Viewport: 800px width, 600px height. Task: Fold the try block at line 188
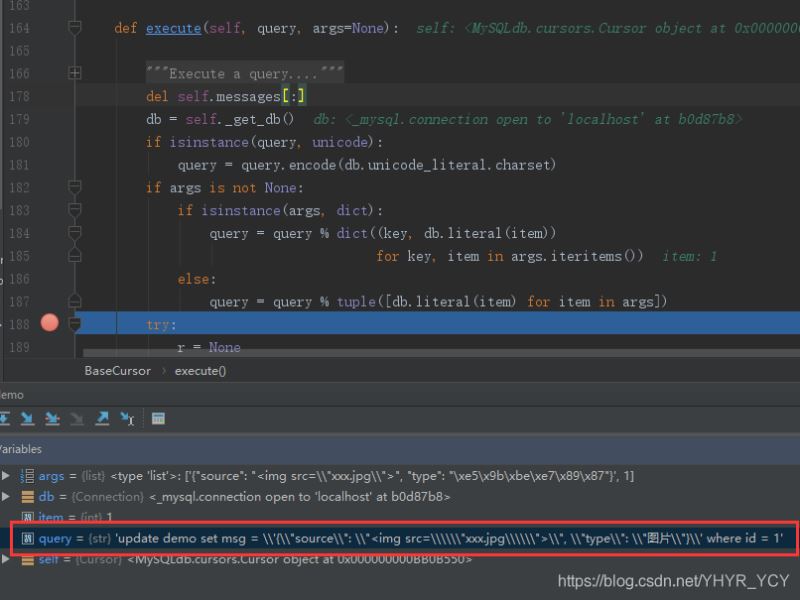pyautogui.click(x=75, y=323)
